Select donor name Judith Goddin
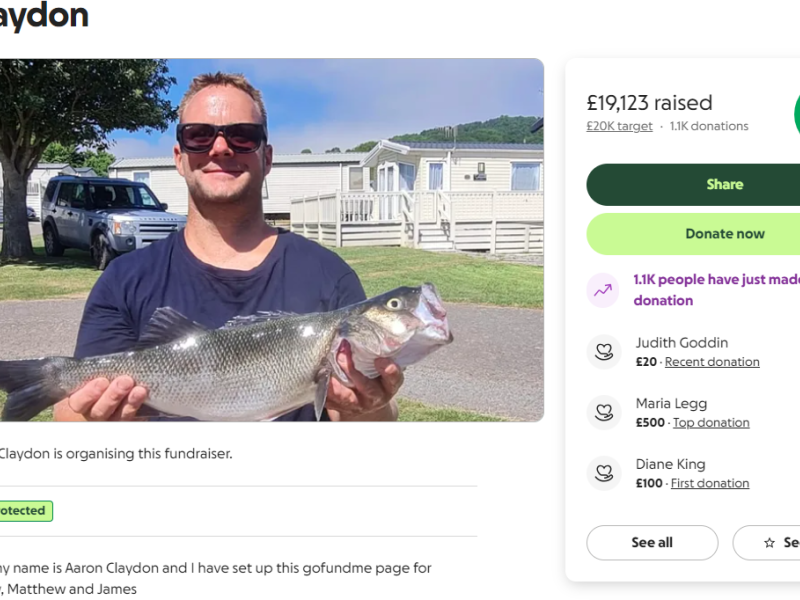The width and height of the screenshot is (800, 600). pyautogui.click(x=682, y=343)
